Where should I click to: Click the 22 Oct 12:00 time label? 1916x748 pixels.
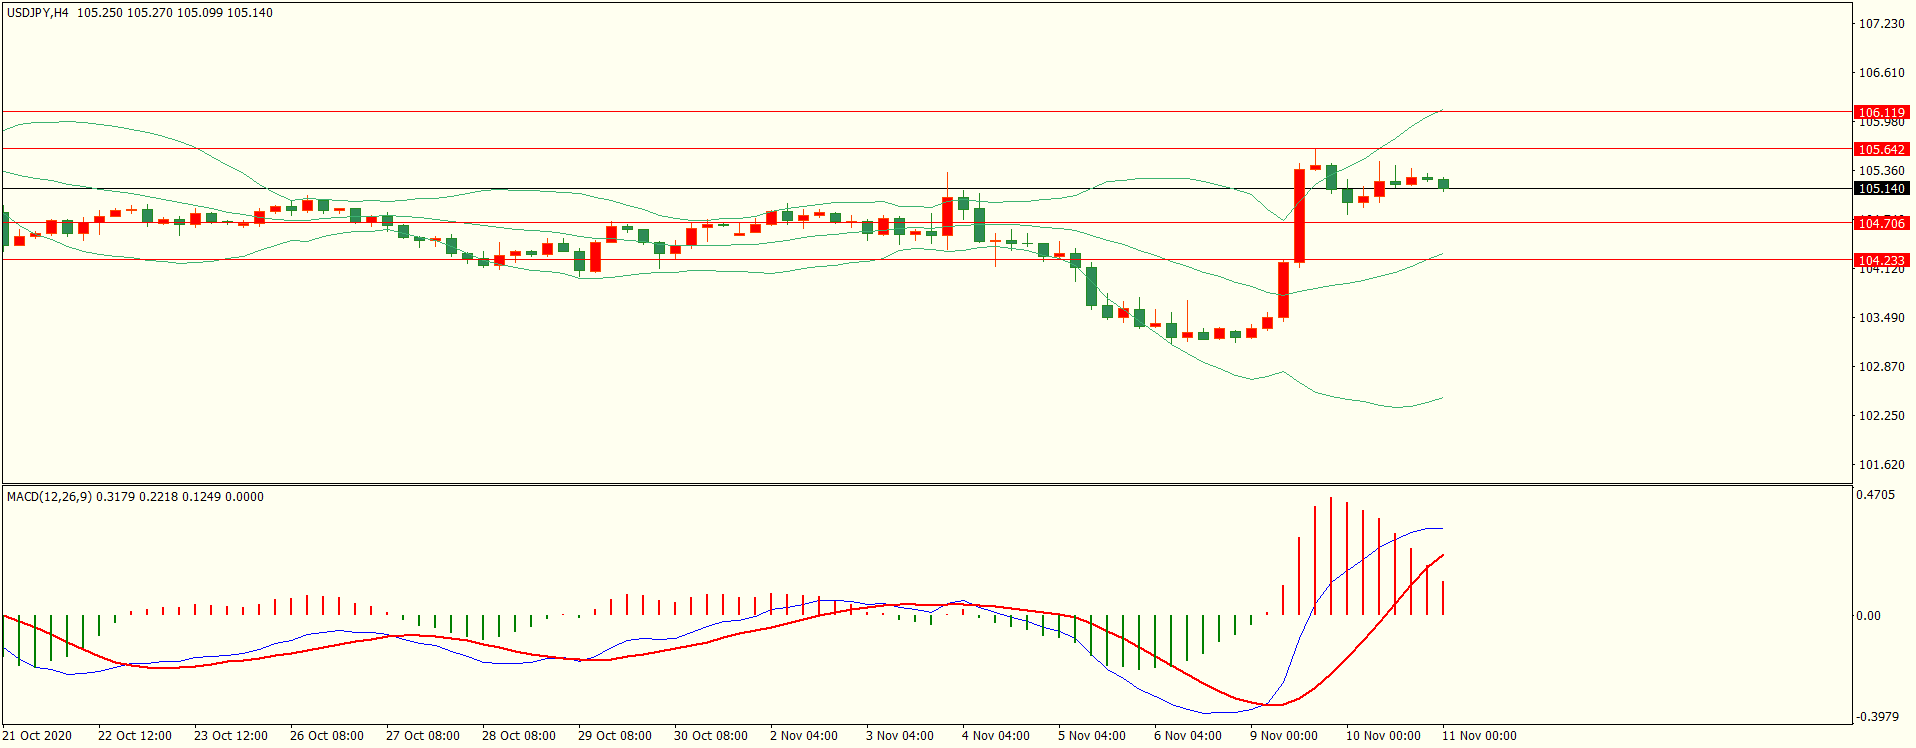pyautogui.click(x=135, y=736)
